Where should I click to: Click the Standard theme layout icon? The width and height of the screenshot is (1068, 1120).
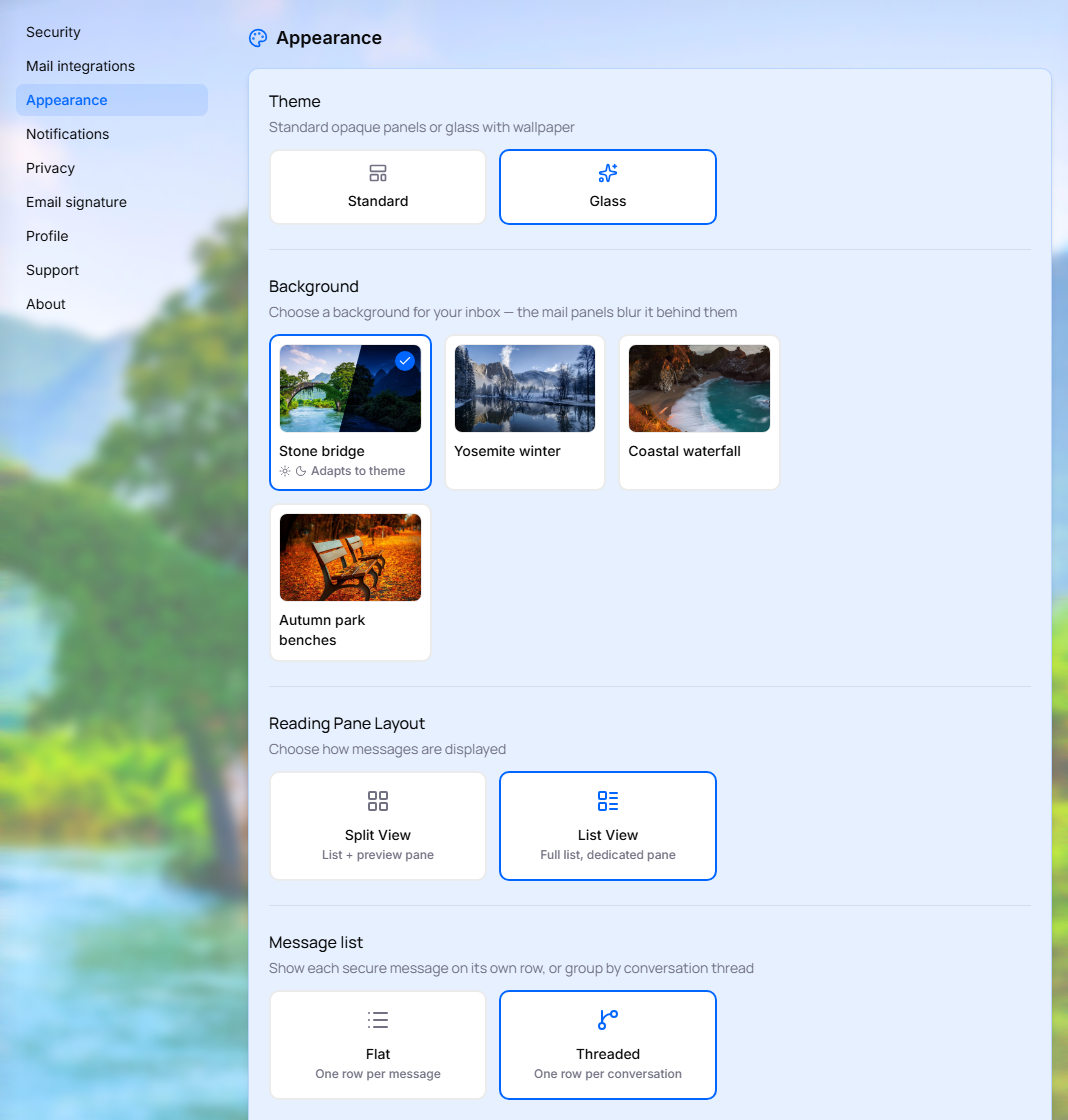(x=378, y=173)
